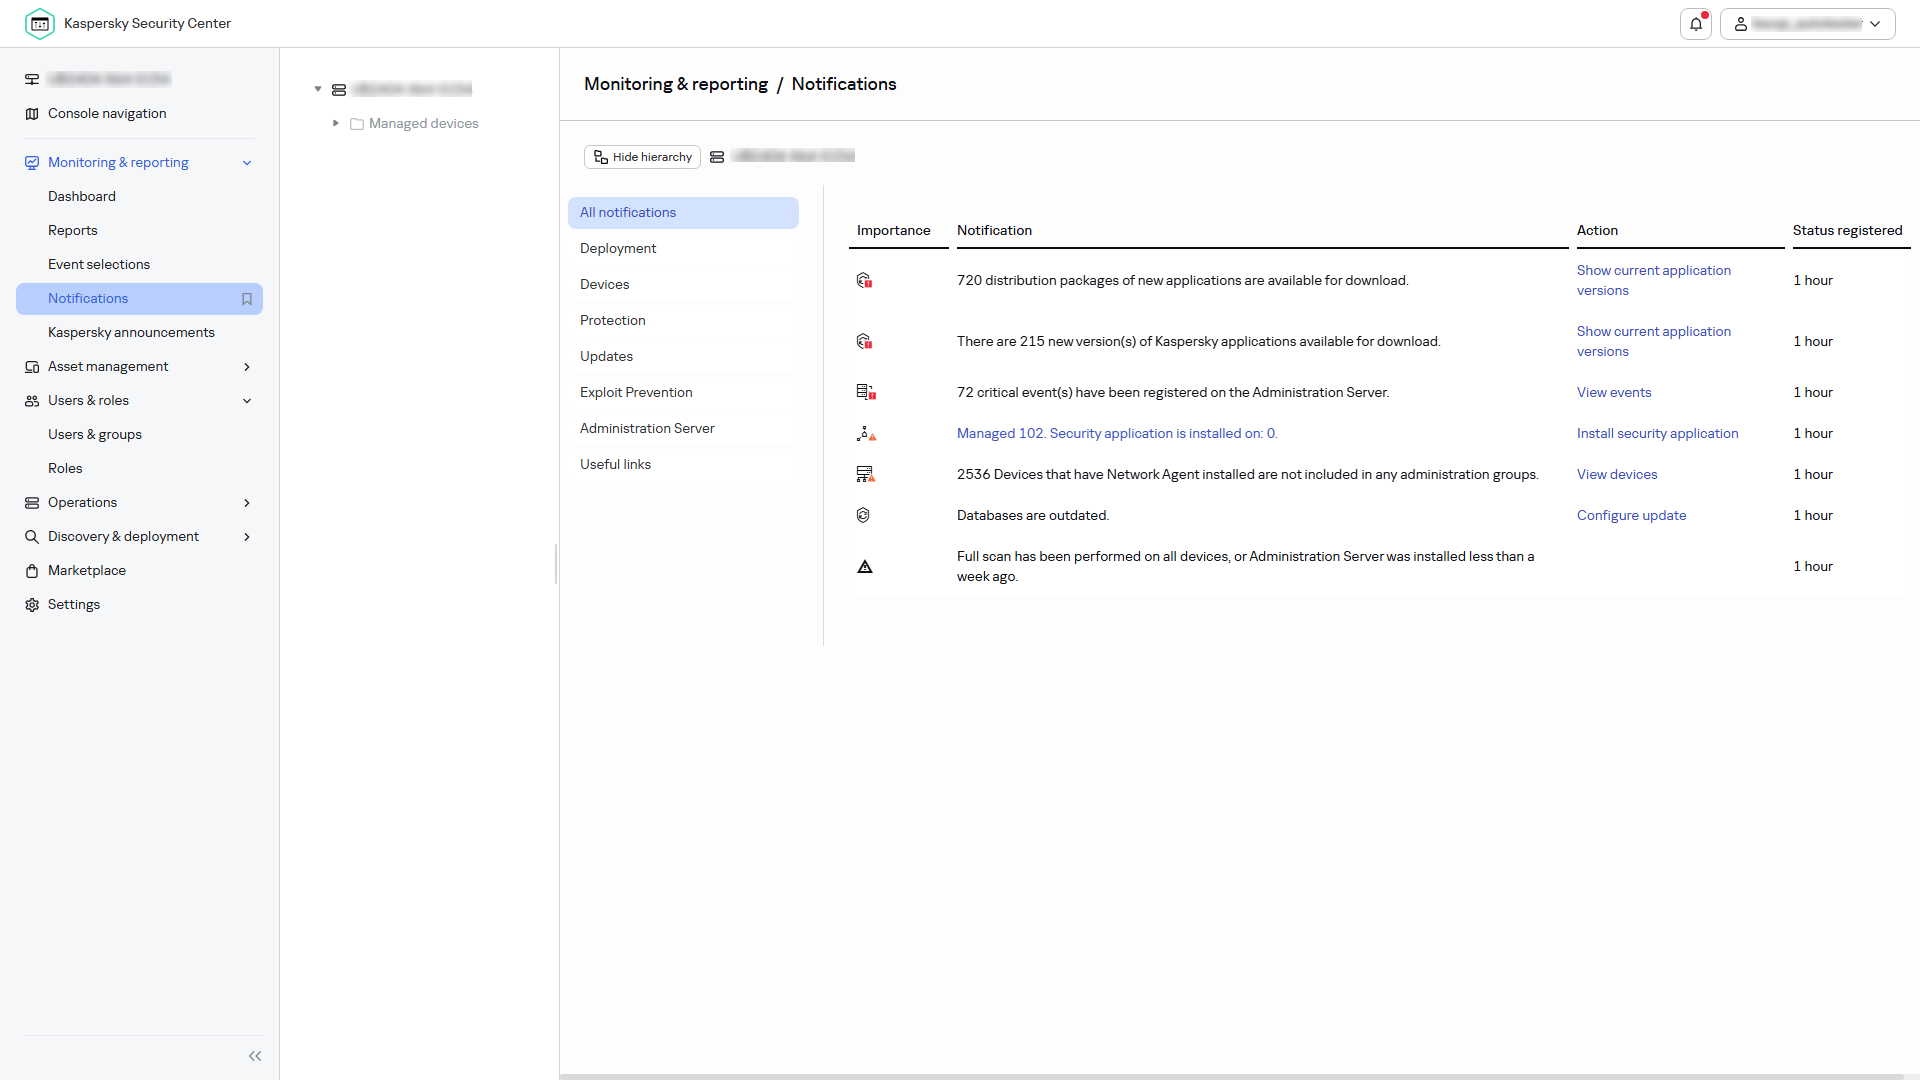Expand the Discovery & deployment section
Image resolution: width=1920 pixels, height=1080 pixels.
247,537
